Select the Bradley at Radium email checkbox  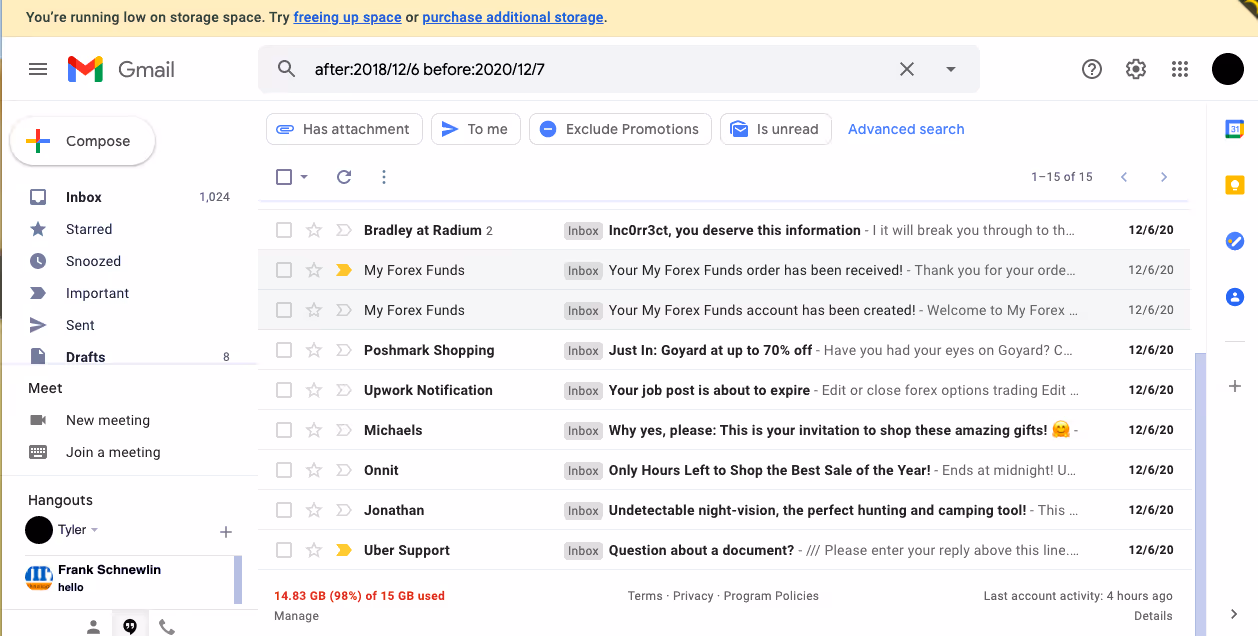coord(284,230)
